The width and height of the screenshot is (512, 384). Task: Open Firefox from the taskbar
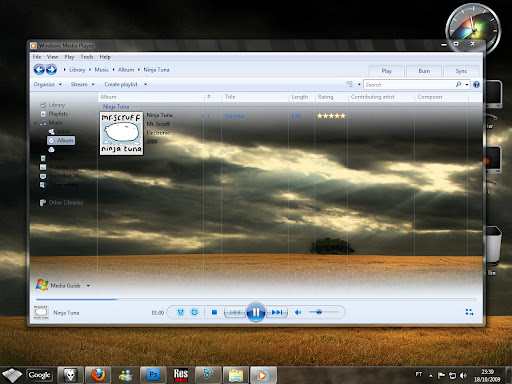point(98,375)
